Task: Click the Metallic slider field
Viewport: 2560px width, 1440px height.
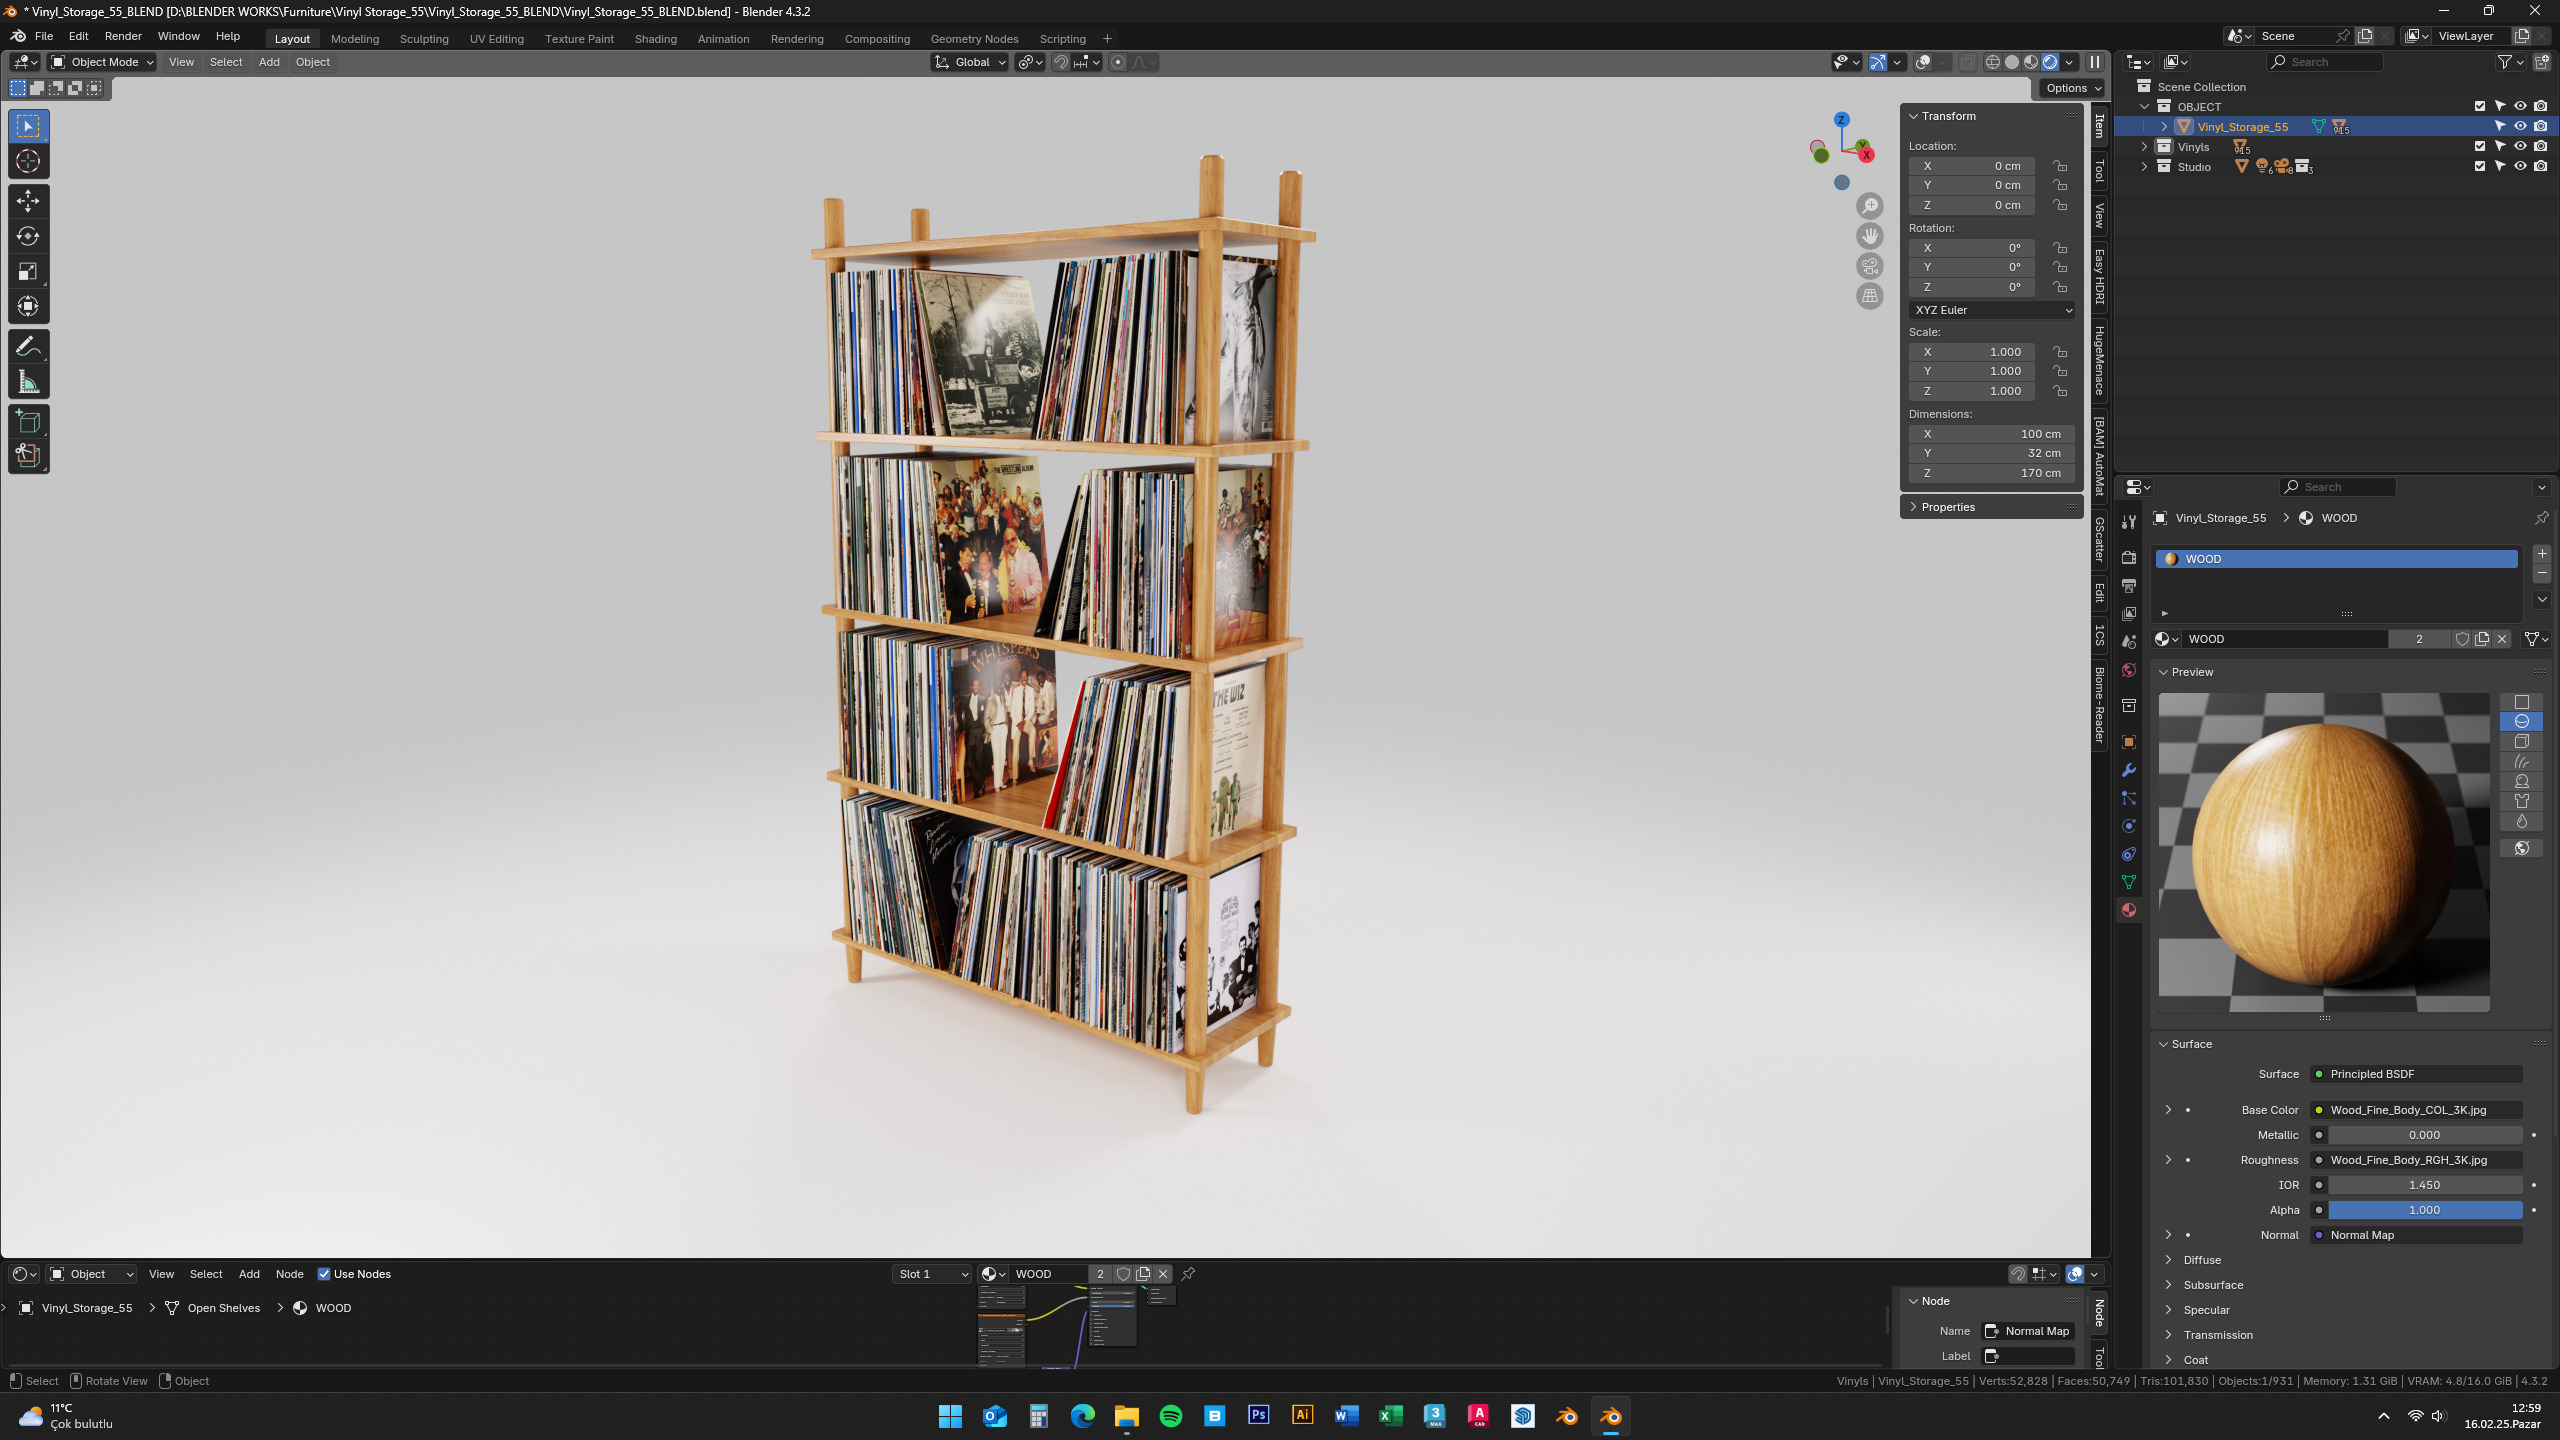Action: (2425, 1135)
